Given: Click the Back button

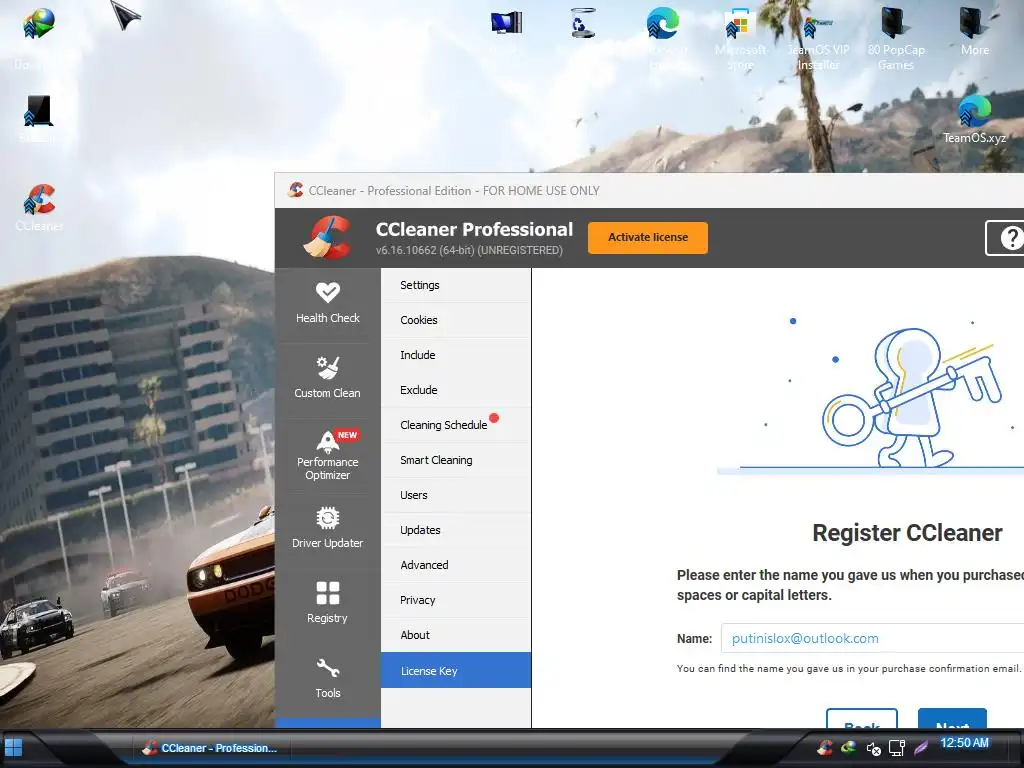Looking at the screenshot, I should tap(861, 718).
